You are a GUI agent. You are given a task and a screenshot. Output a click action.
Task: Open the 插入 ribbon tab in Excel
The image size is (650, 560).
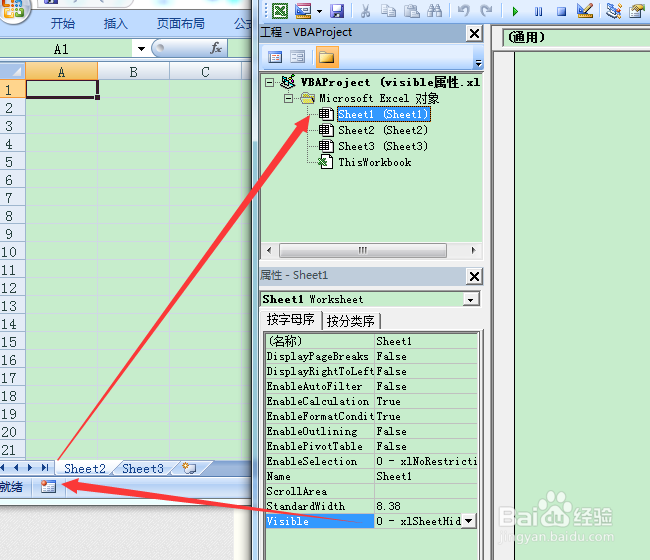[x=115, y=23]
